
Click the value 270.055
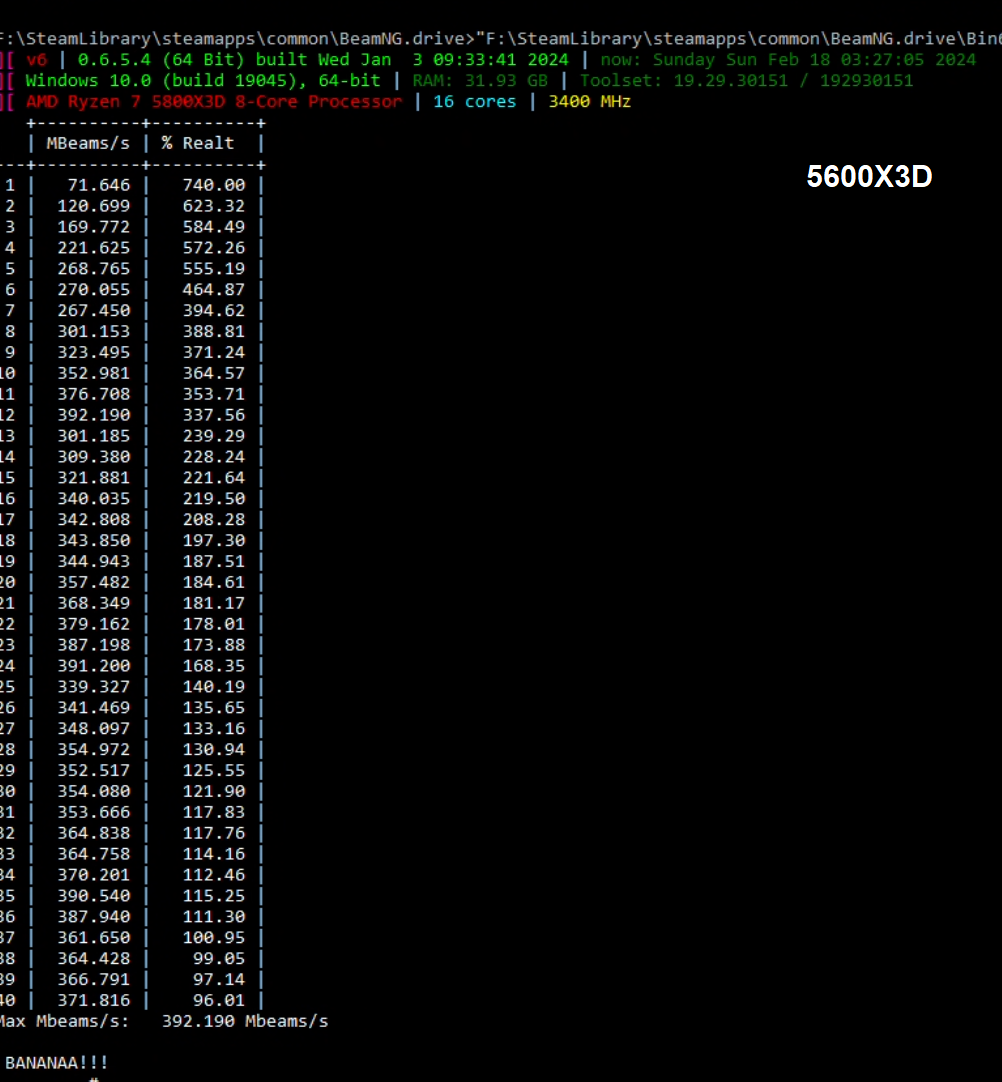click(93, 290)
